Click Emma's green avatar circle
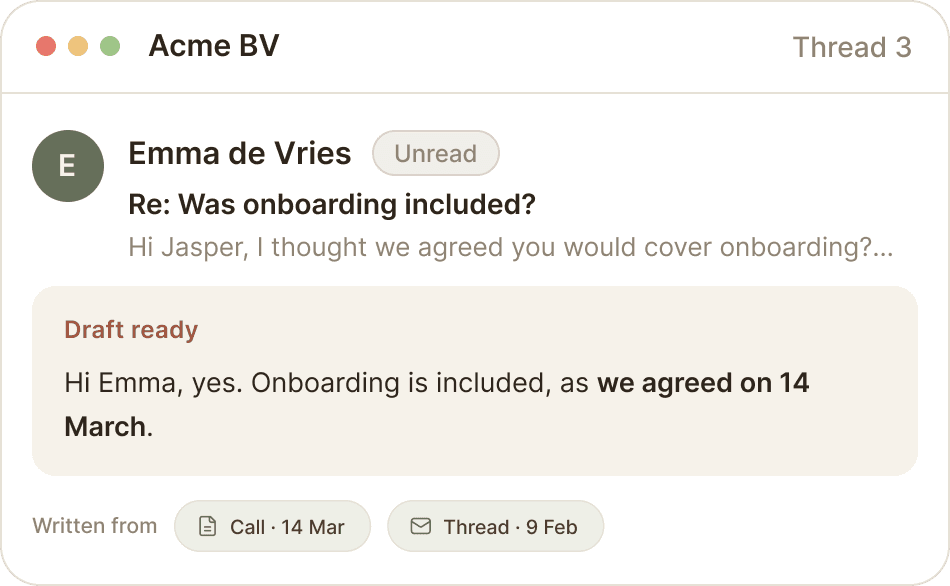The width and height of the screenshot is (950, 586). (68, 166)
